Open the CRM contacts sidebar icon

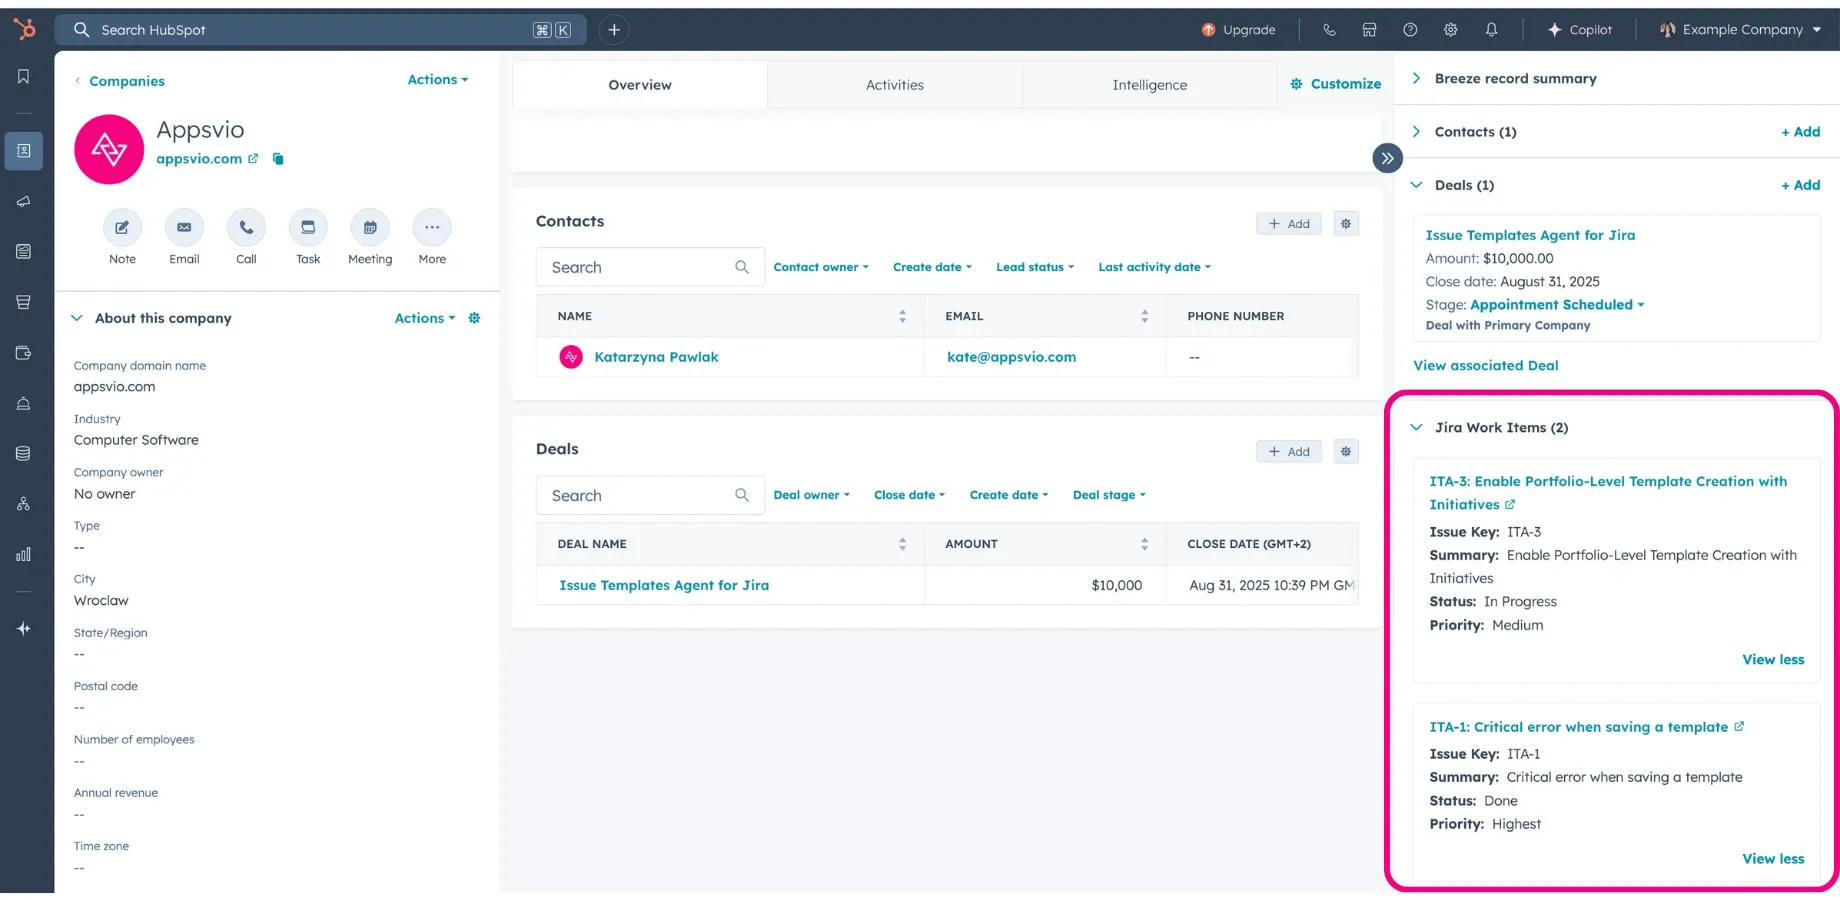coord(23,151)
